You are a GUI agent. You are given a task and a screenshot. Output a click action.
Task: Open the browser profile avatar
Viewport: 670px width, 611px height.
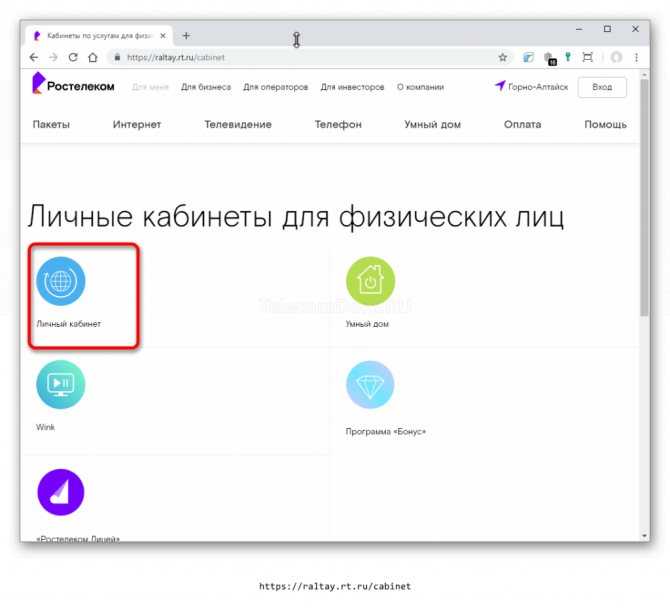616,57
